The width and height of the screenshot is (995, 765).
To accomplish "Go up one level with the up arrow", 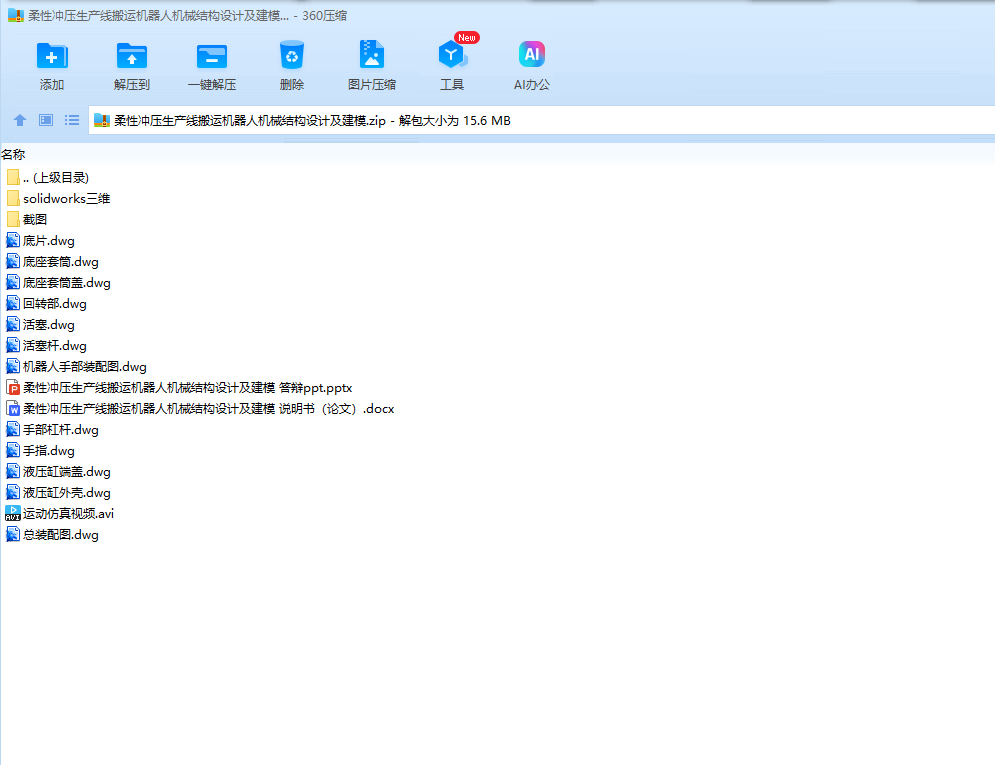I will click(x=20, y=120).
